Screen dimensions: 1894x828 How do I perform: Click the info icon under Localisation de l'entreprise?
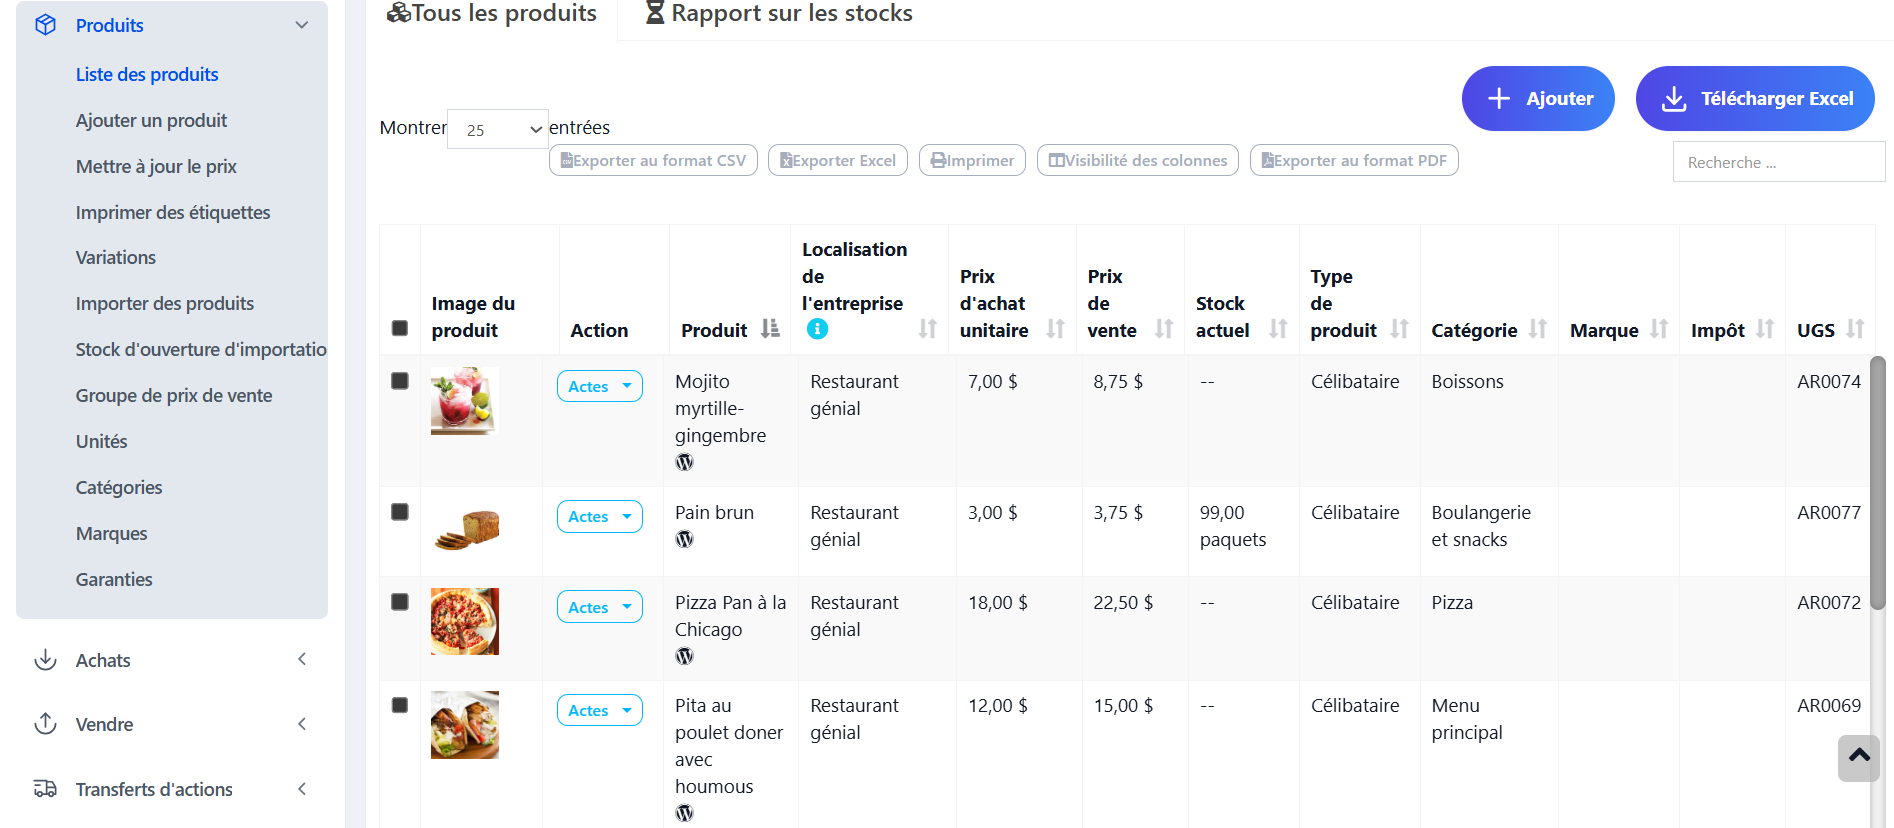point(817,329)
